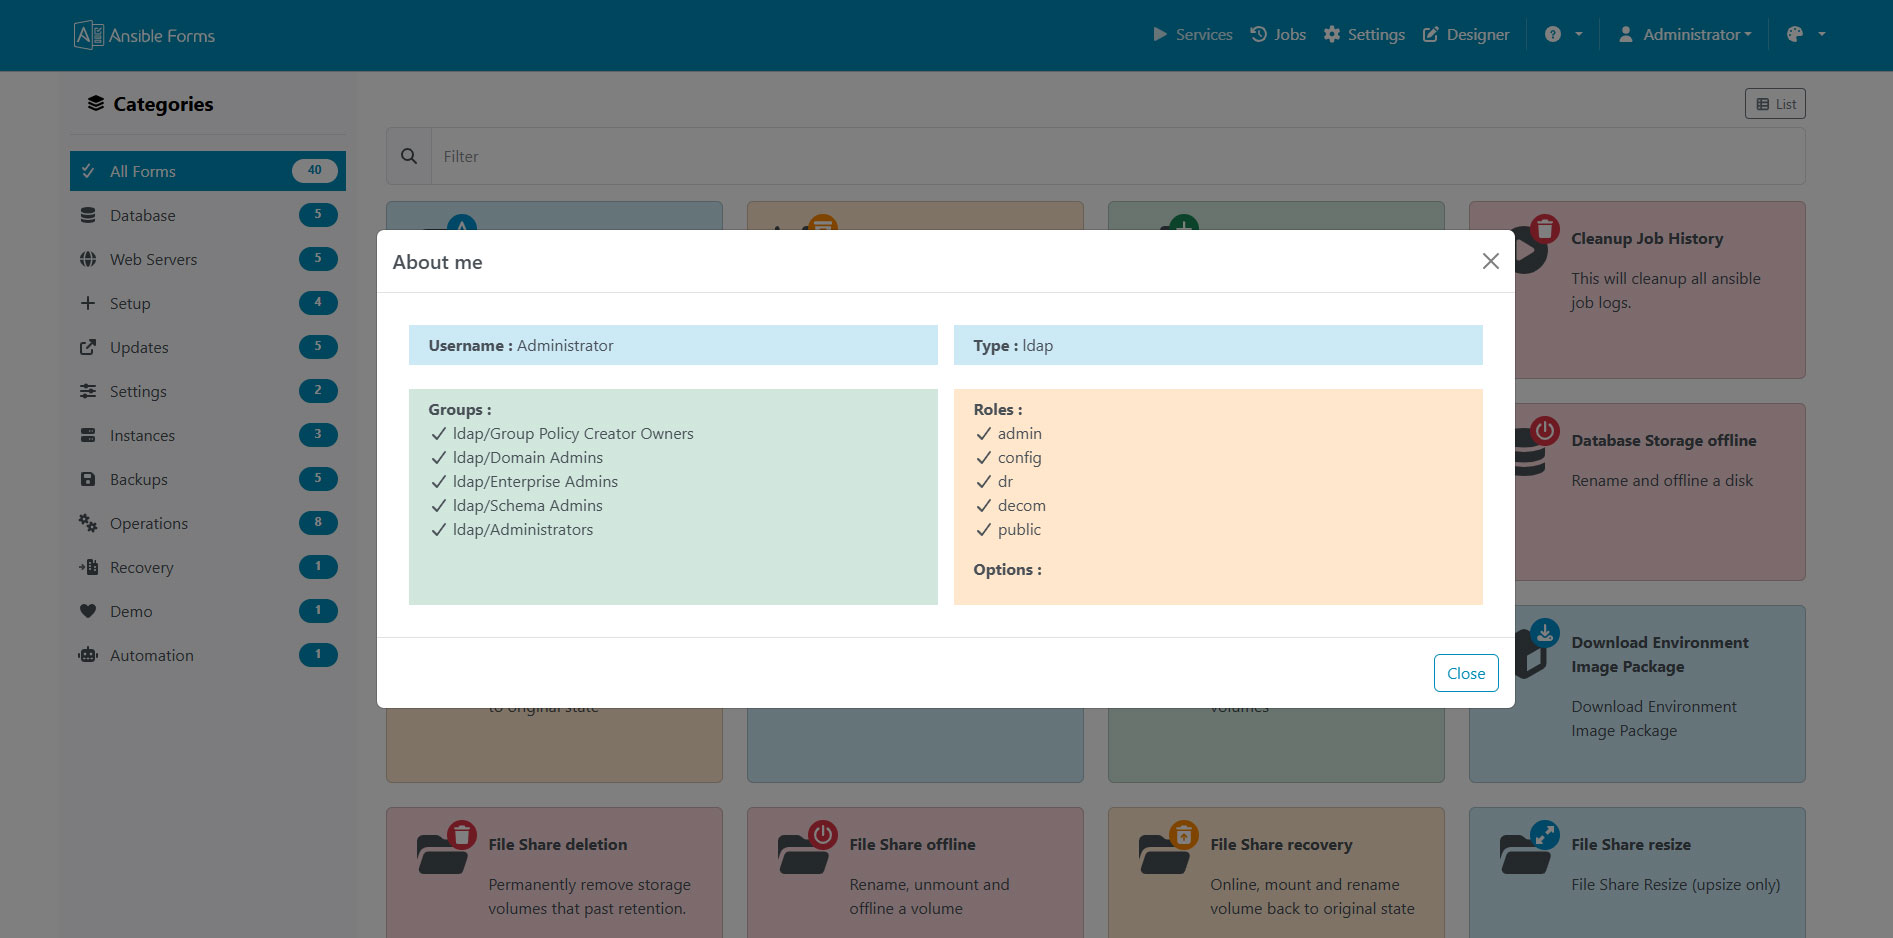Image resolution: width=1893 pixels, height=938 pixels.
Task: Switch to List view
Action: [x=1775, y=103]
